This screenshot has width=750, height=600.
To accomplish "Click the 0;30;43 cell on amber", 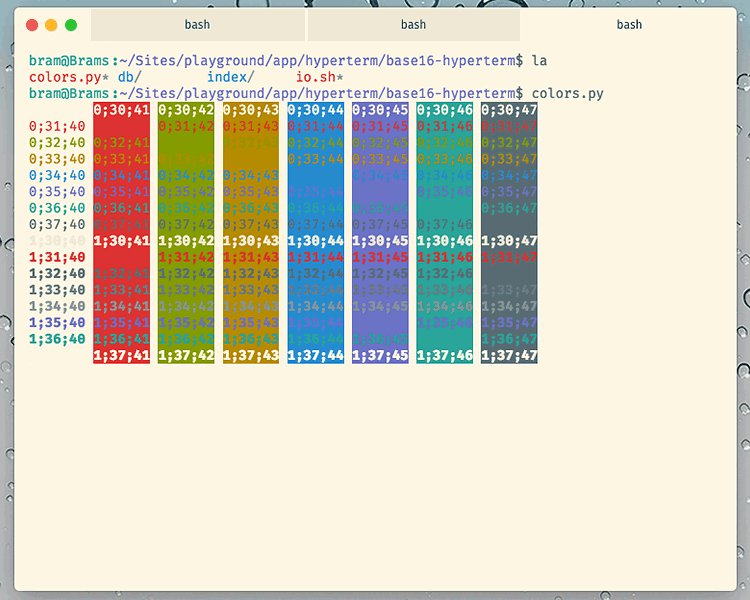I will [x=251, y=110].
